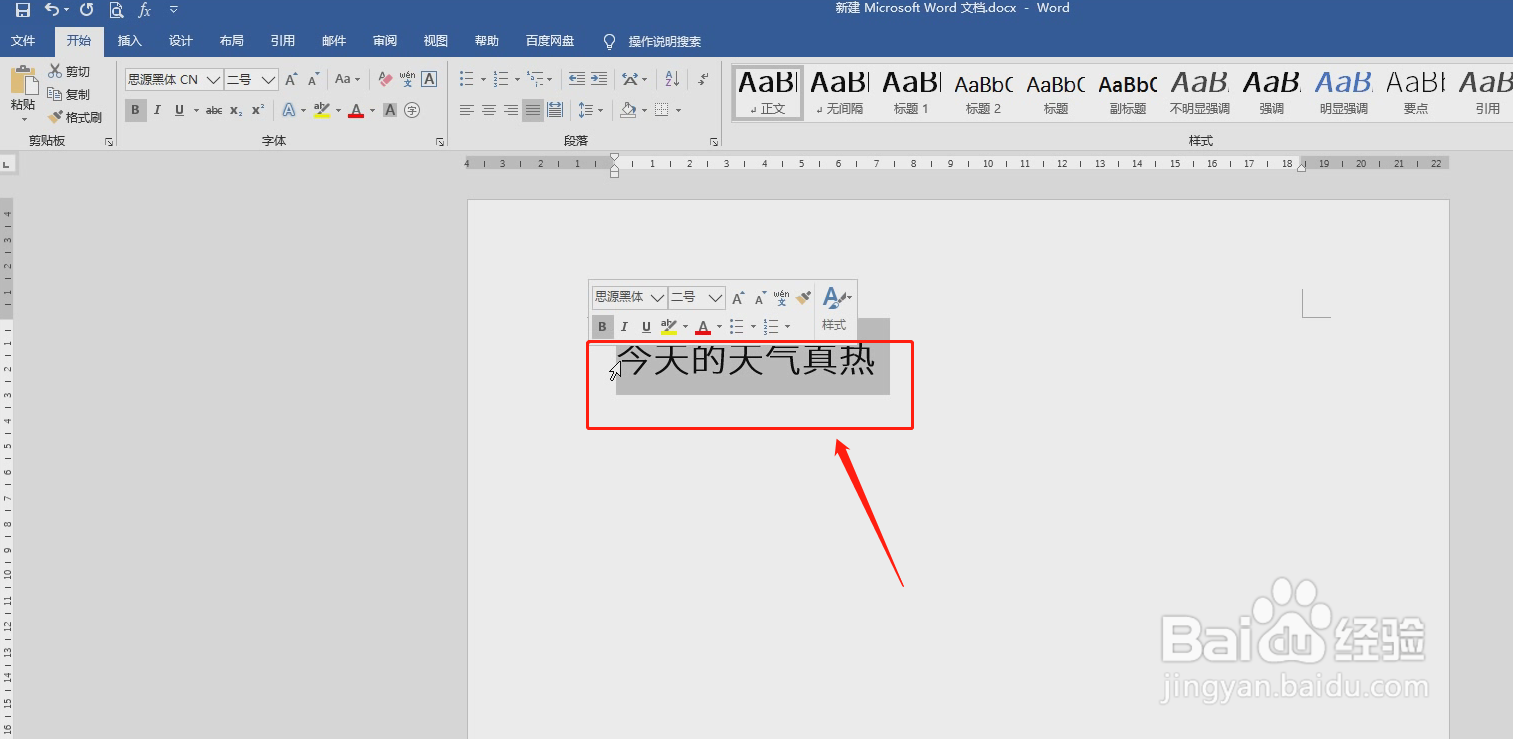Viewport: 1513px width, 739px height.
Task: Apply the 无间隔 style
Action: pos(839,92)
